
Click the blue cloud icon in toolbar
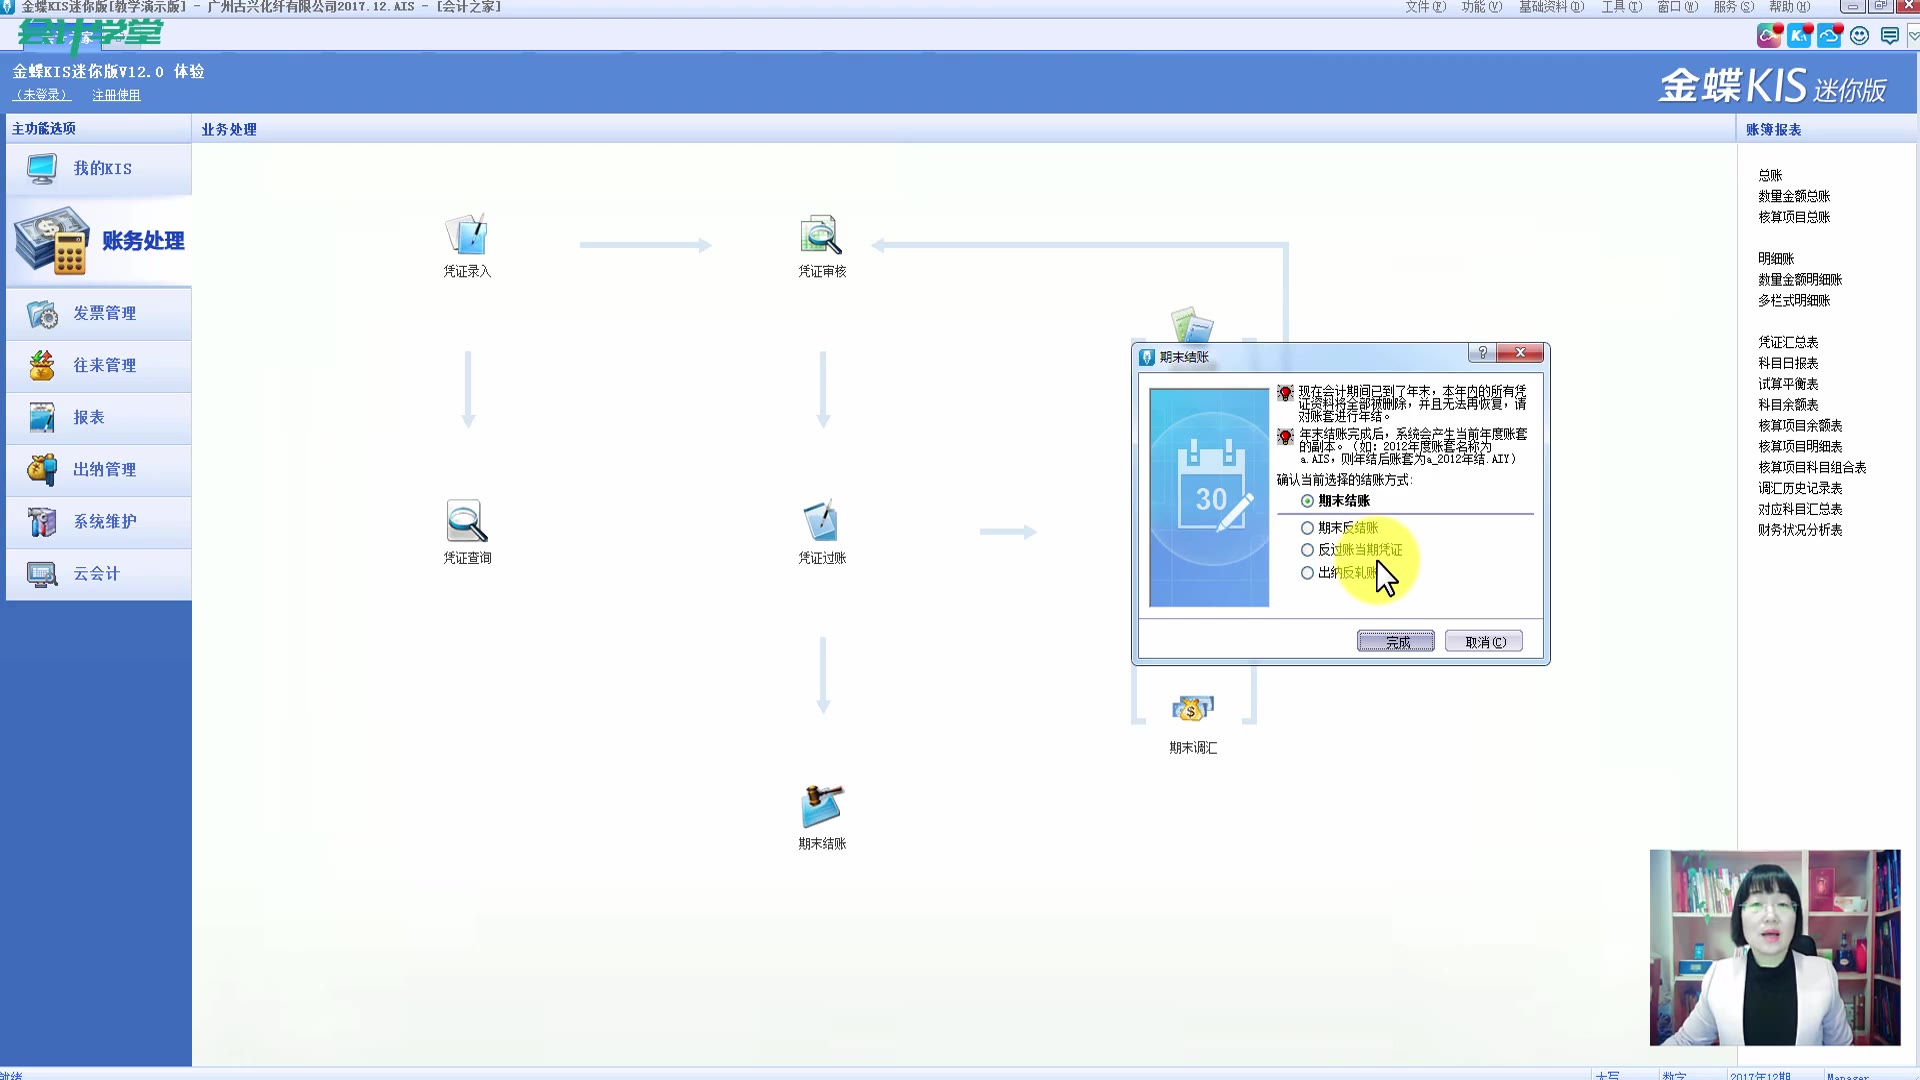(x=1829, y=36)
